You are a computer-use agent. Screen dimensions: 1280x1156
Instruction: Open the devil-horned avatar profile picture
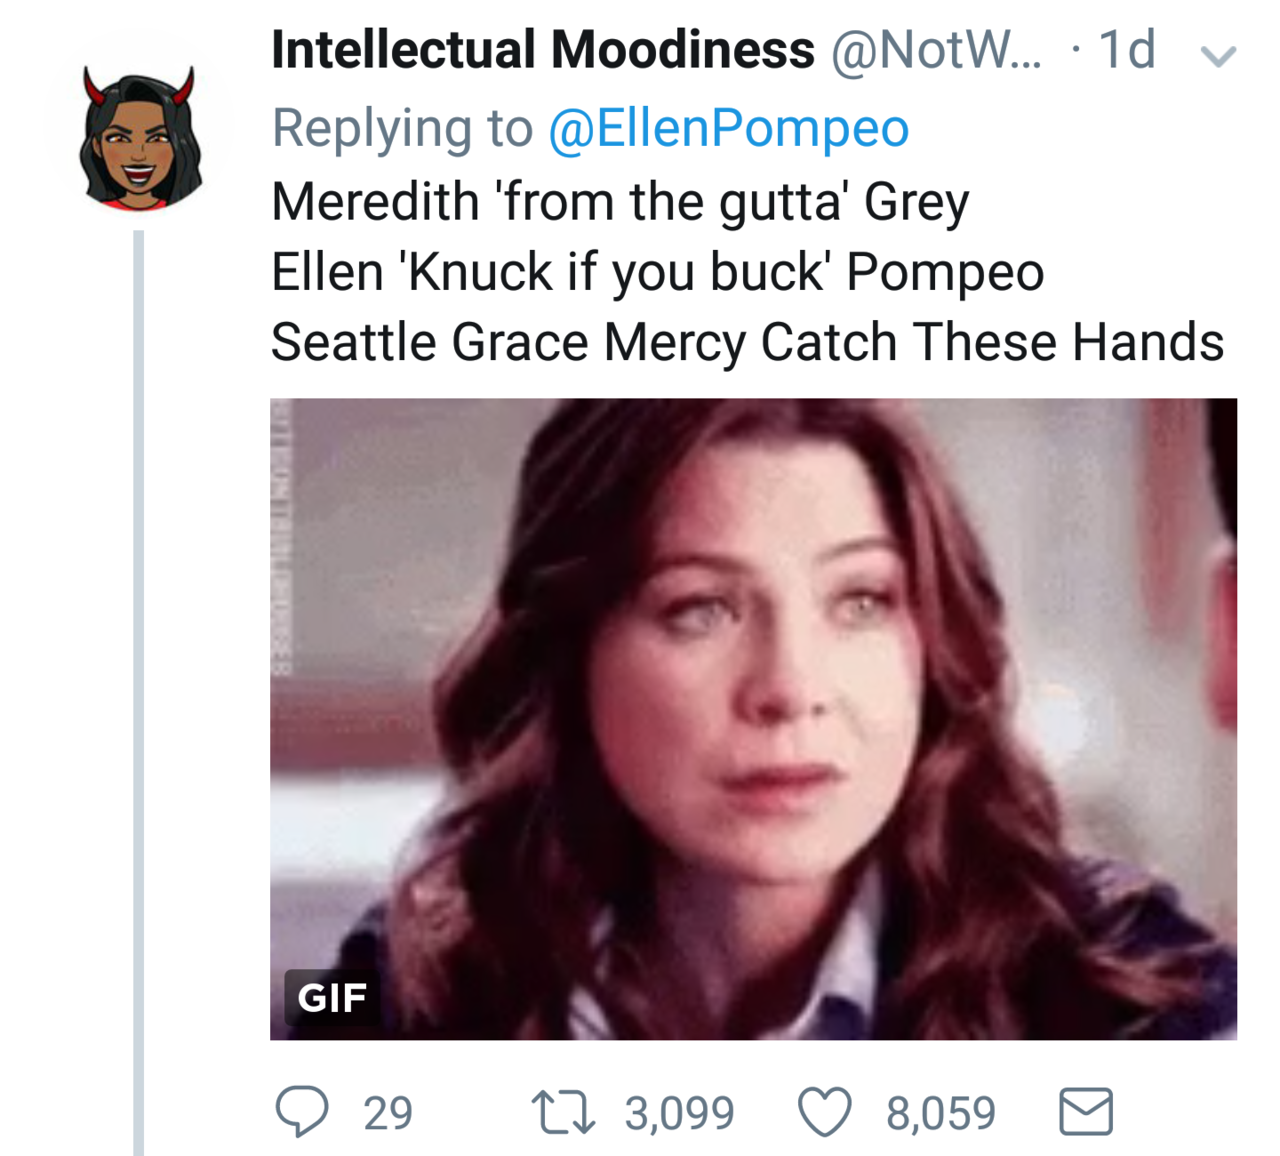139,138
